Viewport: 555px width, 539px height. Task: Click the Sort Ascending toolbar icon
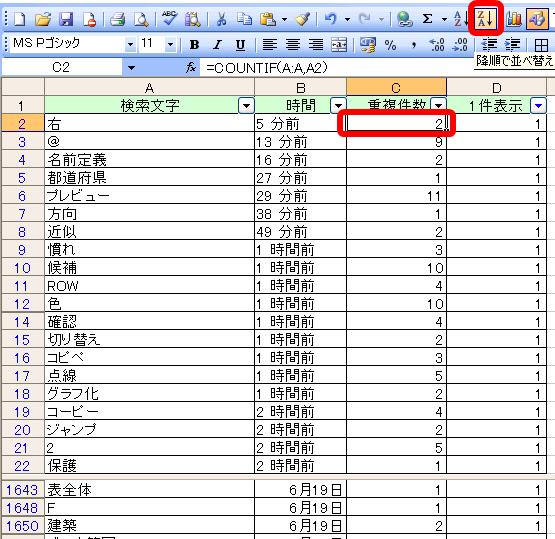coord(461,18)
